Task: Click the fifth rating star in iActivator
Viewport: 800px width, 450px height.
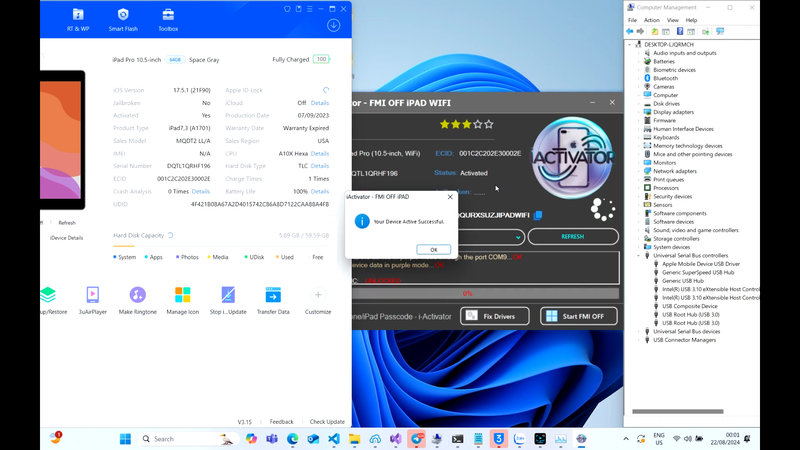Action: [x=489, y=124]
